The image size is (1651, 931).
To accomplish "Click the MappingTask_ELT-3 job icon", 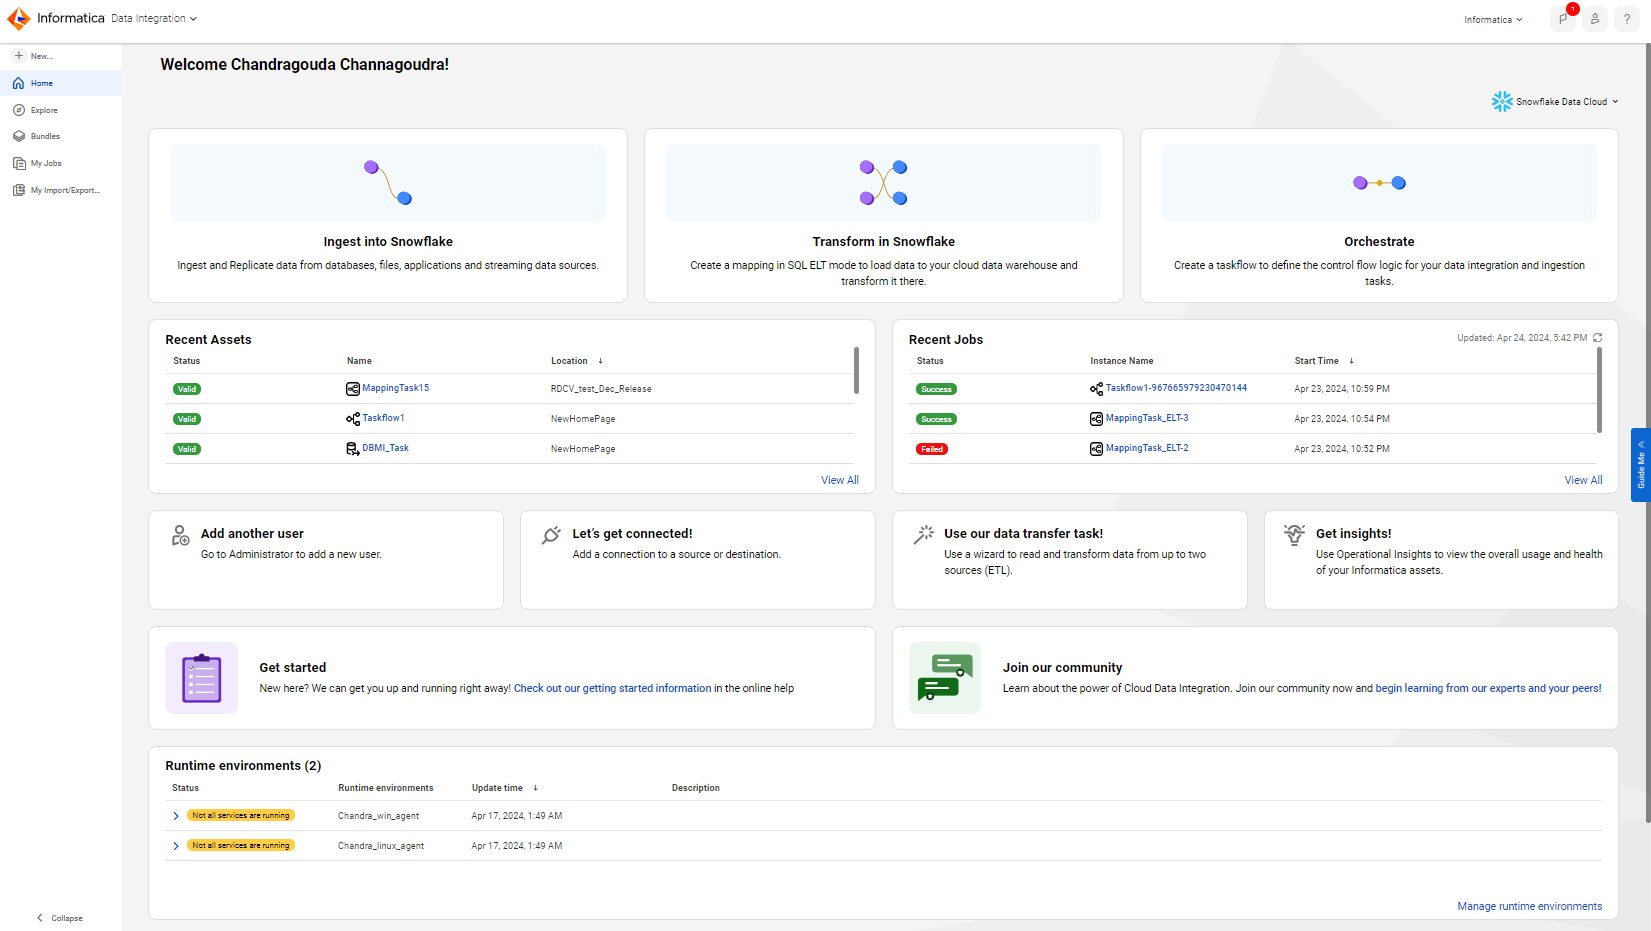I will 1096,419.
